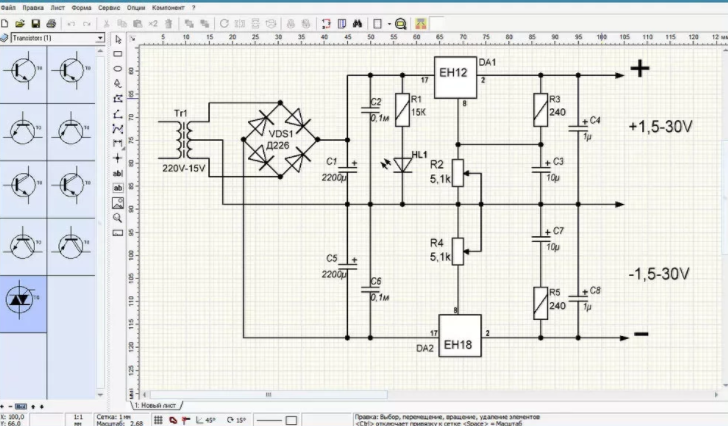The width and height of the screenshot is (728, 426).
Task: Paste with the clipboard icon
Action: [137, 23]
